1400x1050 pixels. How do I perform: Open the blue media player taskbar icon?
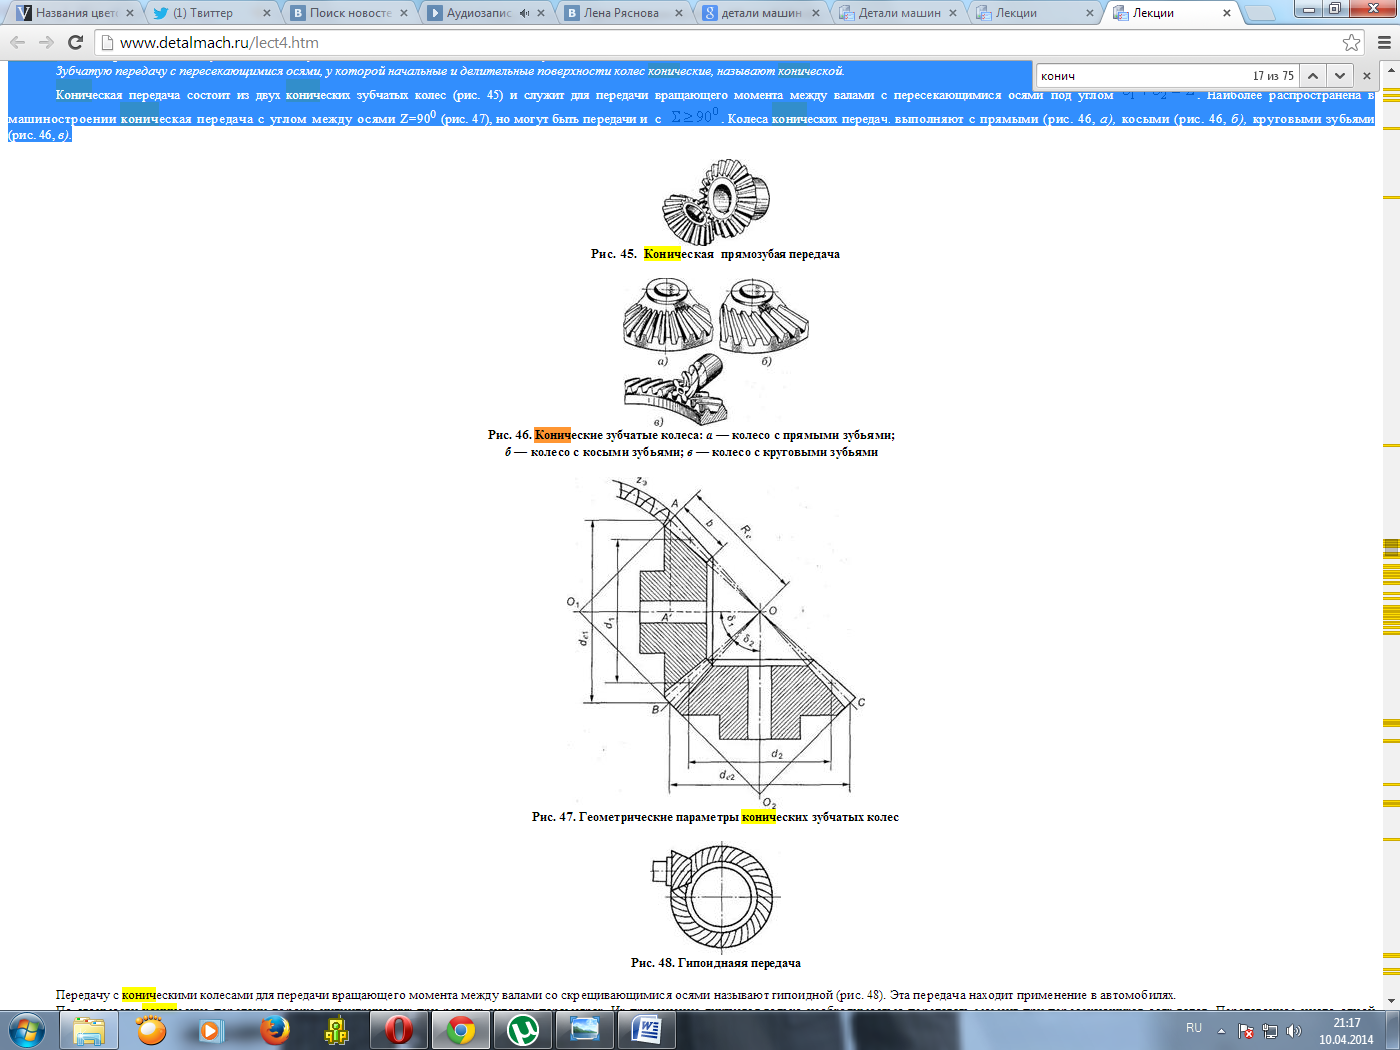(211, 1030)
